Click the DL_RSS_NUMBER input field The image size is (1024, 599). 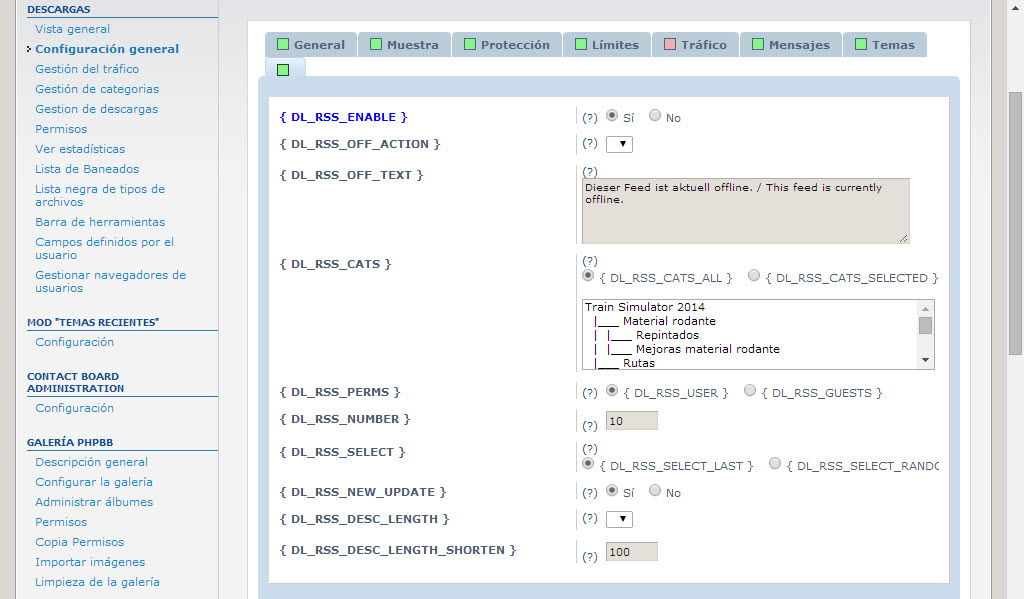point(631,421)
